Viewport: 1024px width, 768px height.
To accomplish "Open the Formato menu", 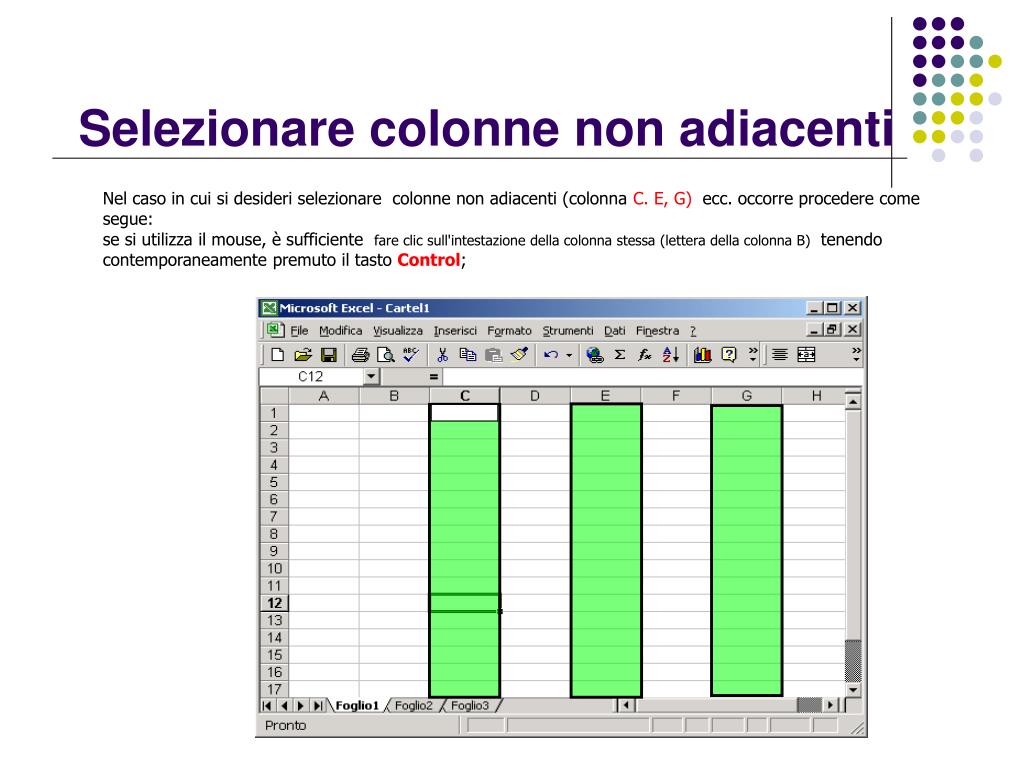I will tap(509, 330).
